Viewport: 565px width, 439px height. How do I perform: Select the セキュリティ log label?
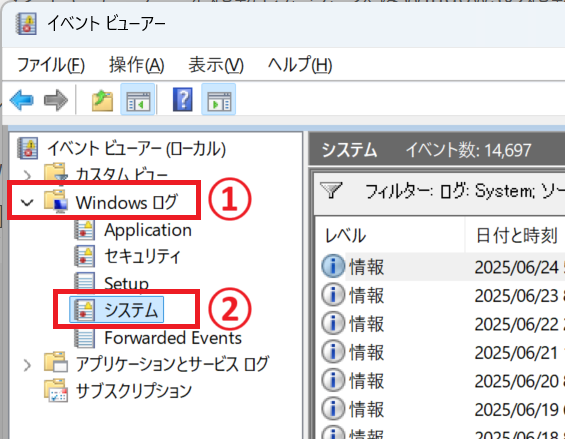[x=142, y=256]
